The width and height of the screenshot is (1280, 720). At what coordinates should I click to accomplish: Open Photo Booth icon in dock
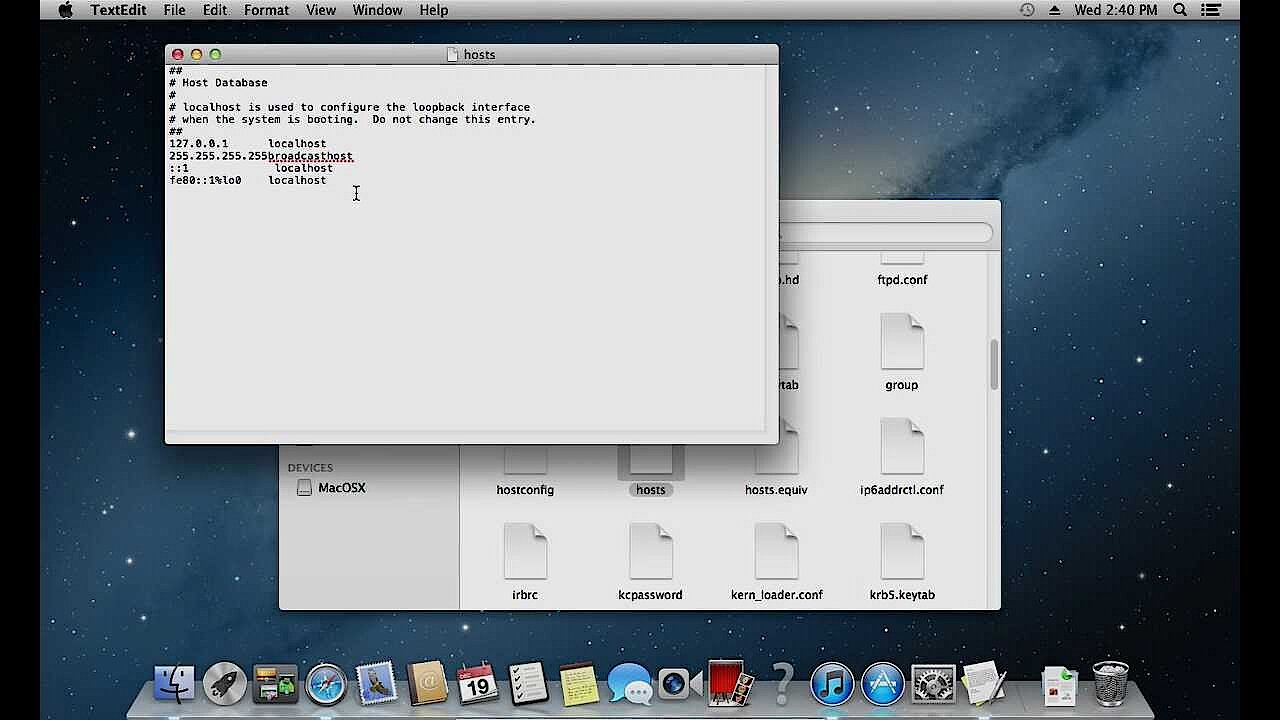730,684
